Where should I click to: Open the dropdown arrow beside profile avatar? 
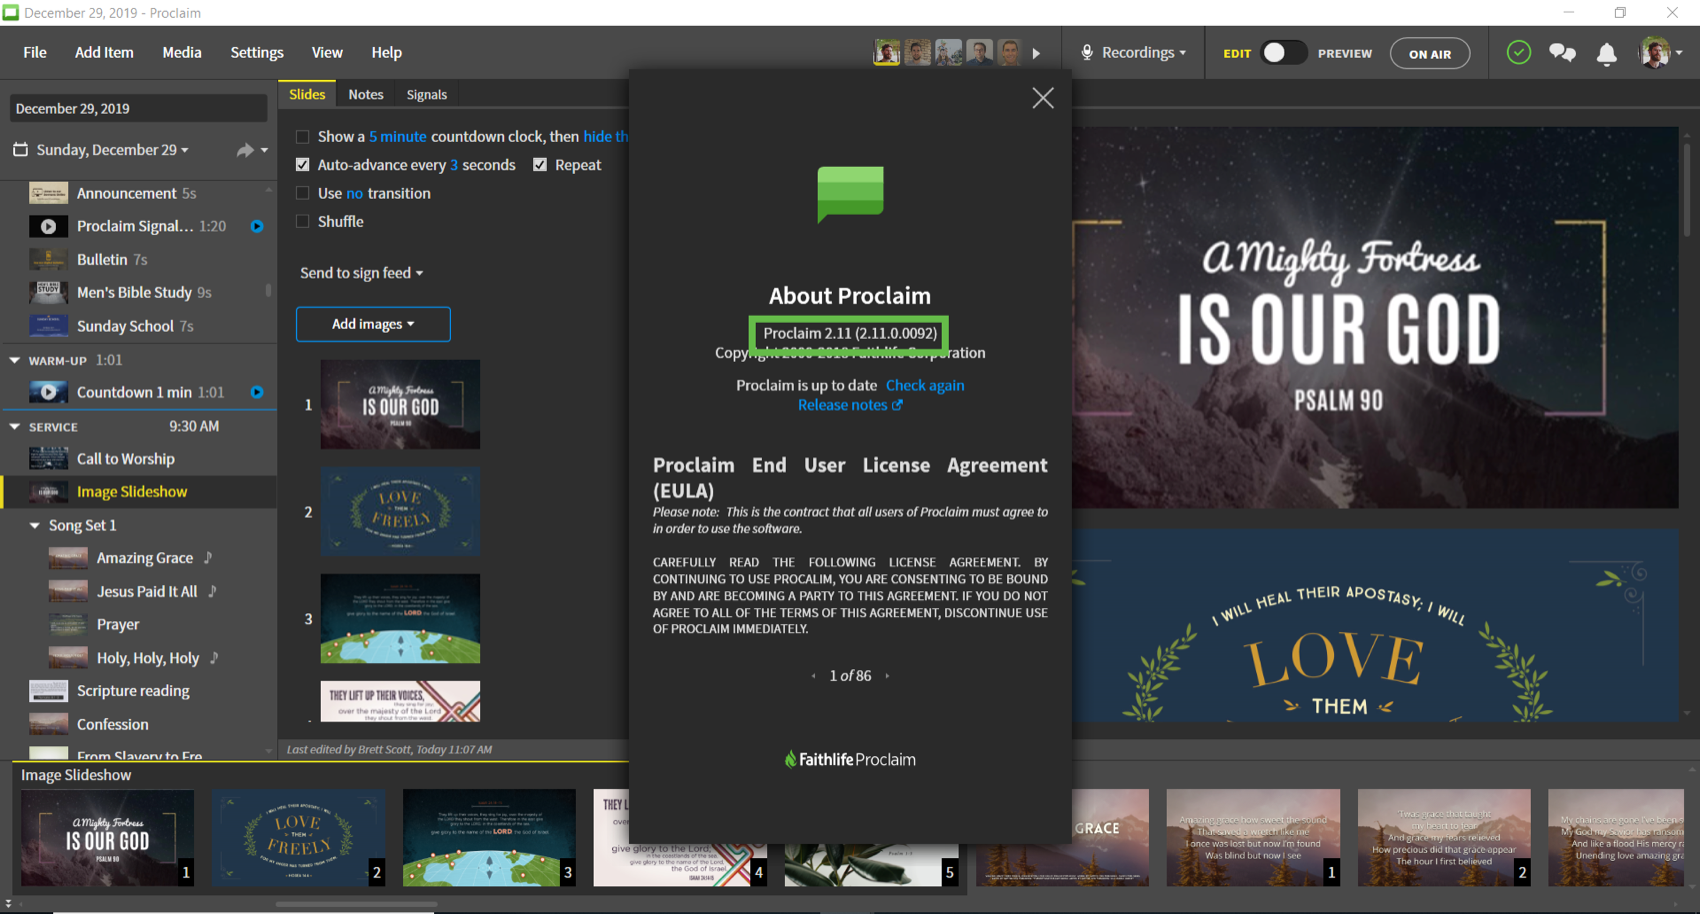[x=1679, y=53]
